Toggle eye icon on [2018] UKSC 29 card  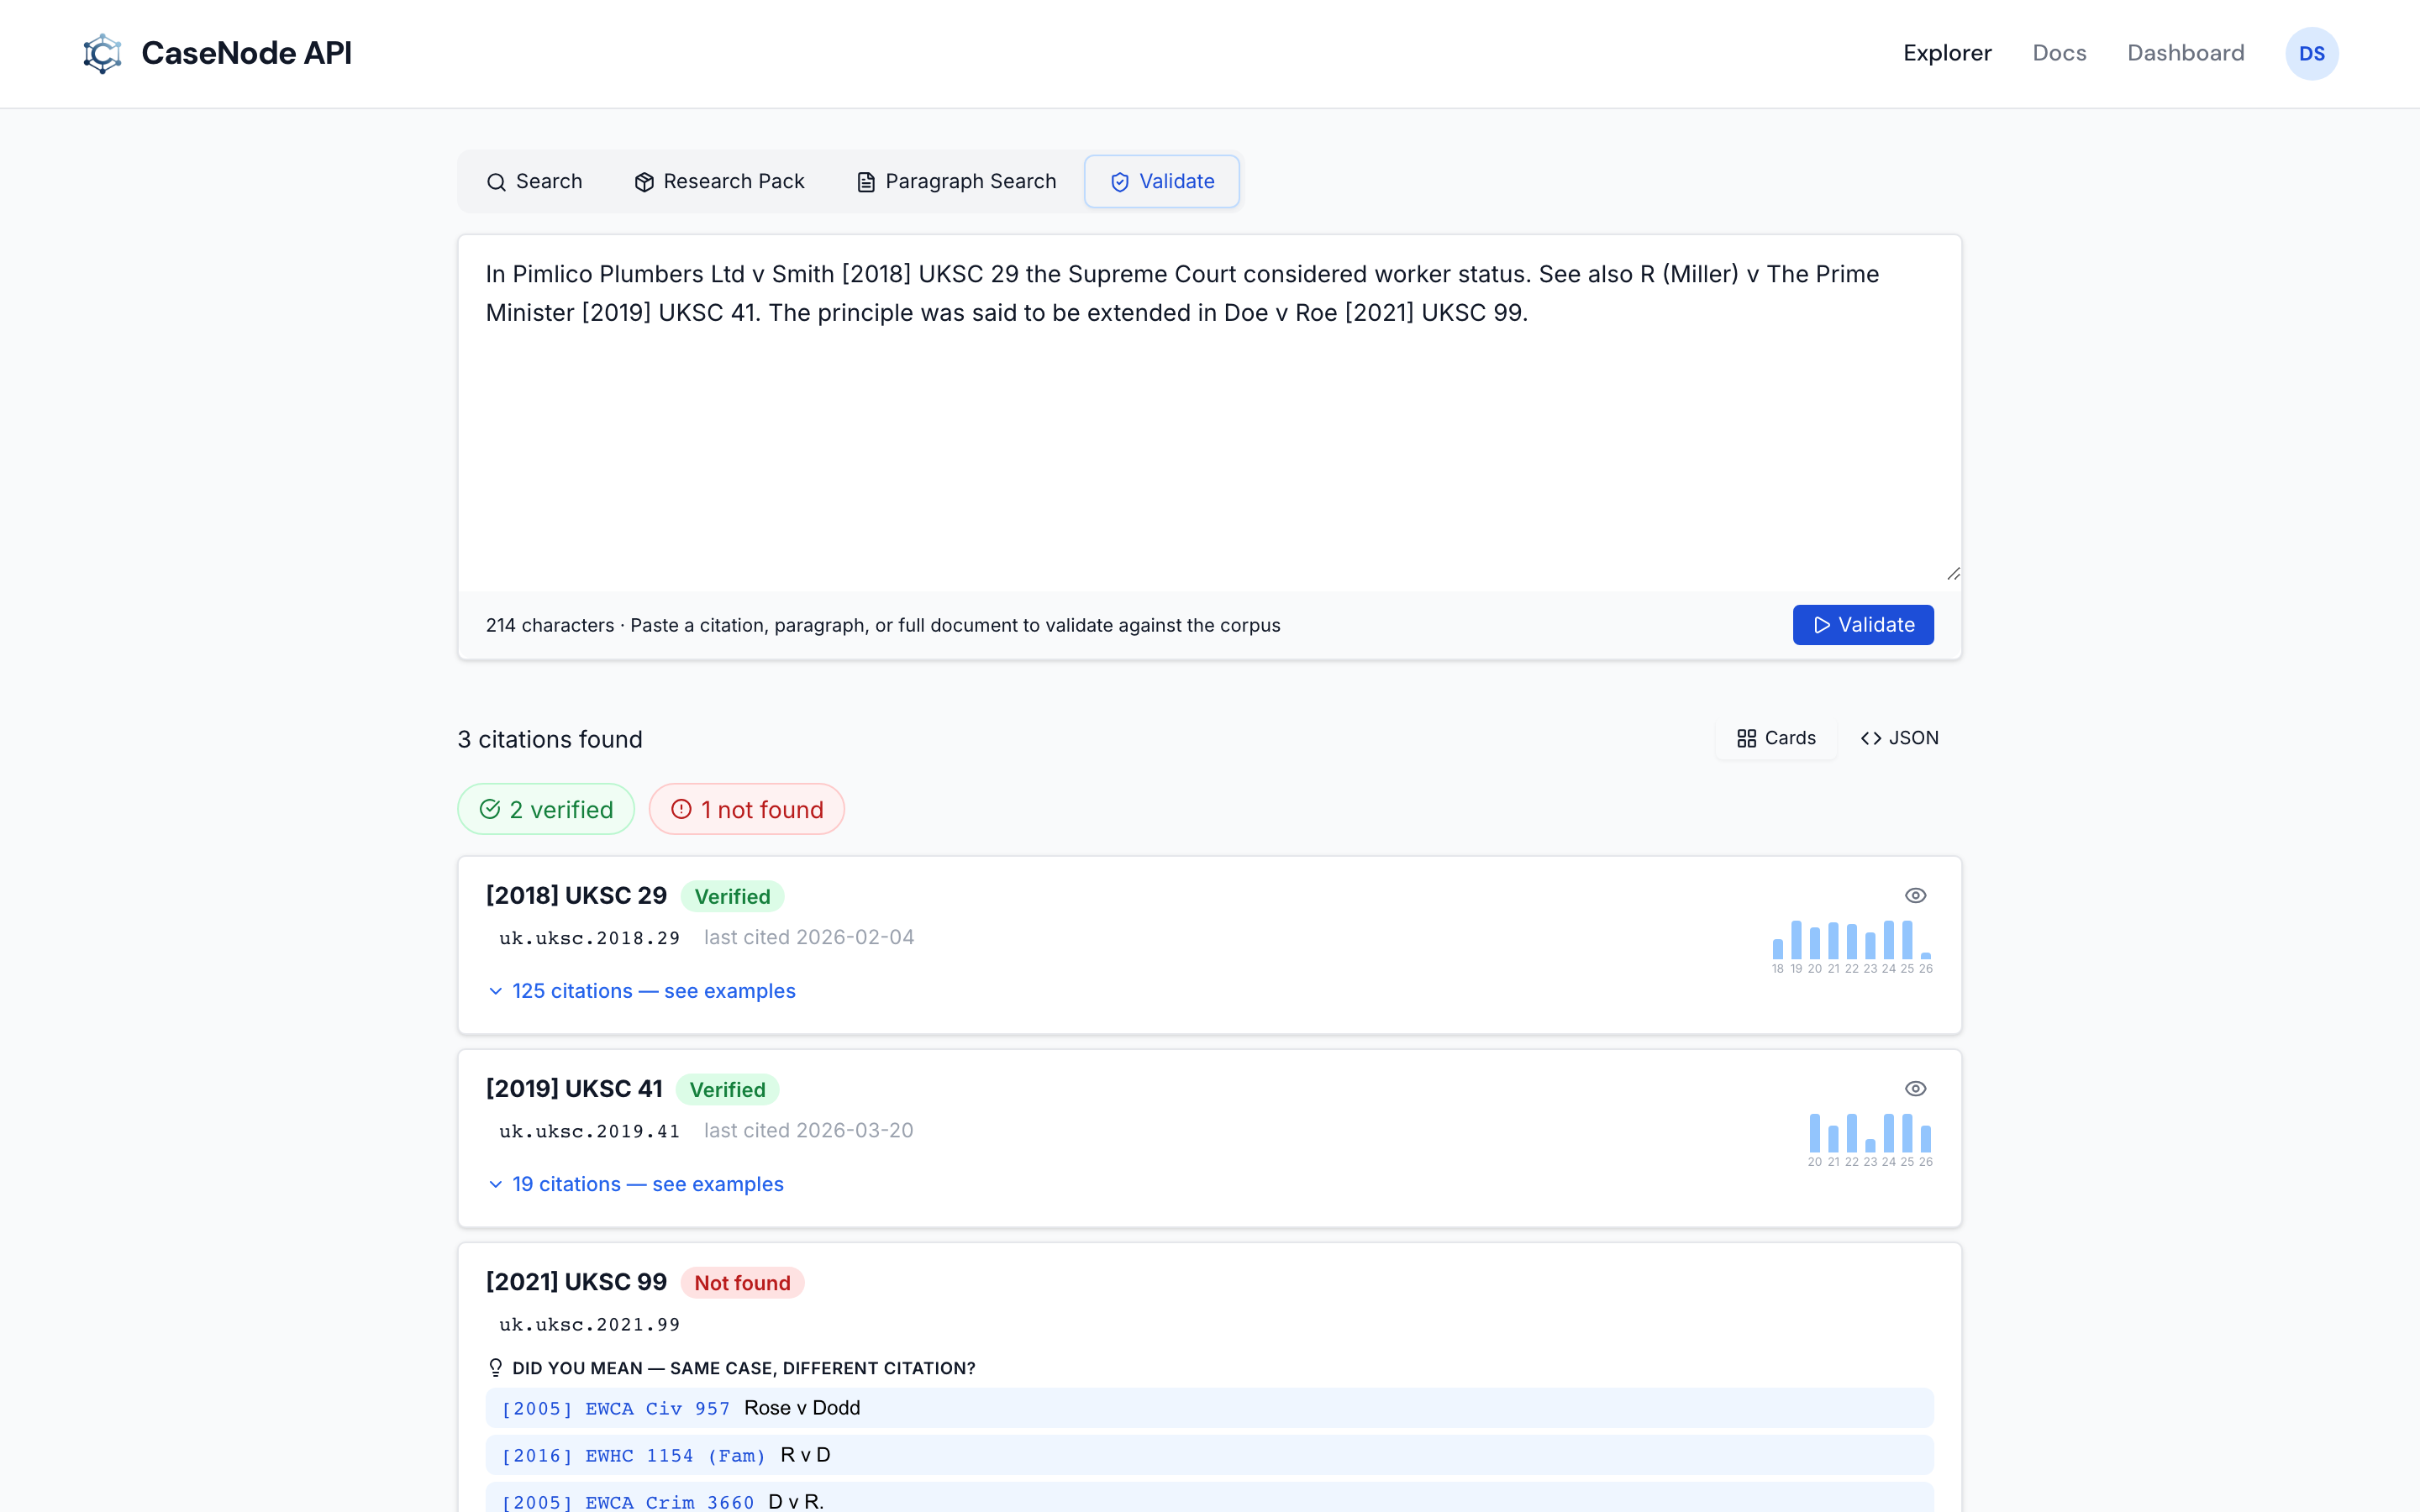coord(1915,895)
